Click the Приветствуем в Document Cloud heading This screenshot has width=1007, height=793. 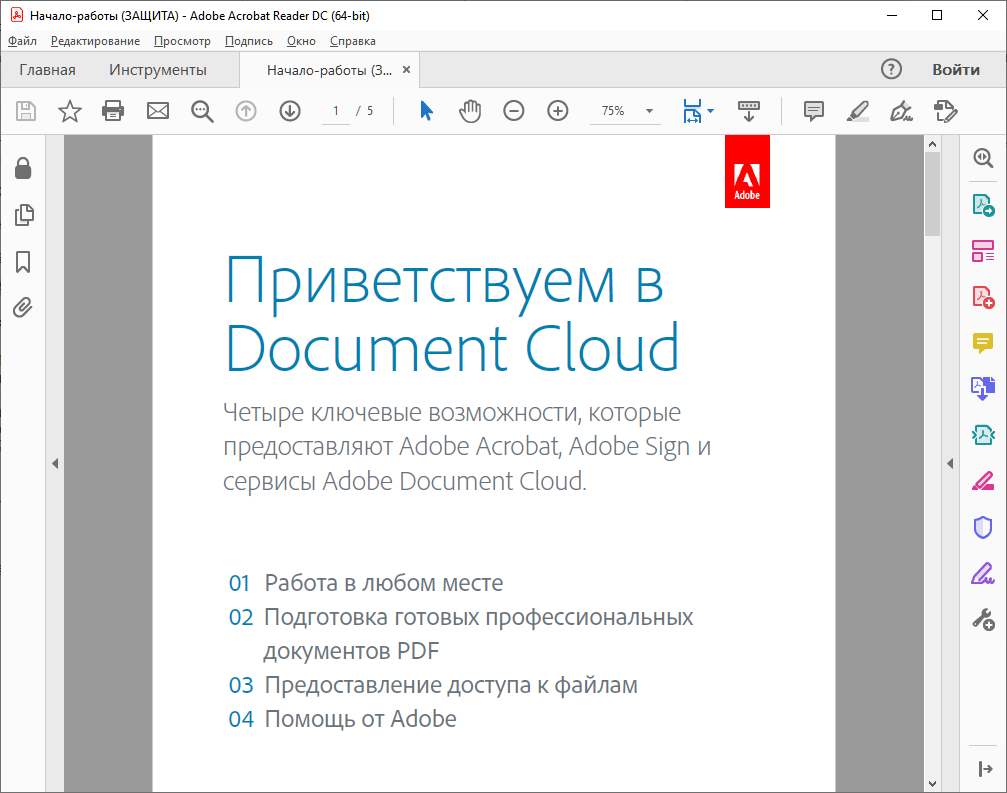(x=452, y=314)
